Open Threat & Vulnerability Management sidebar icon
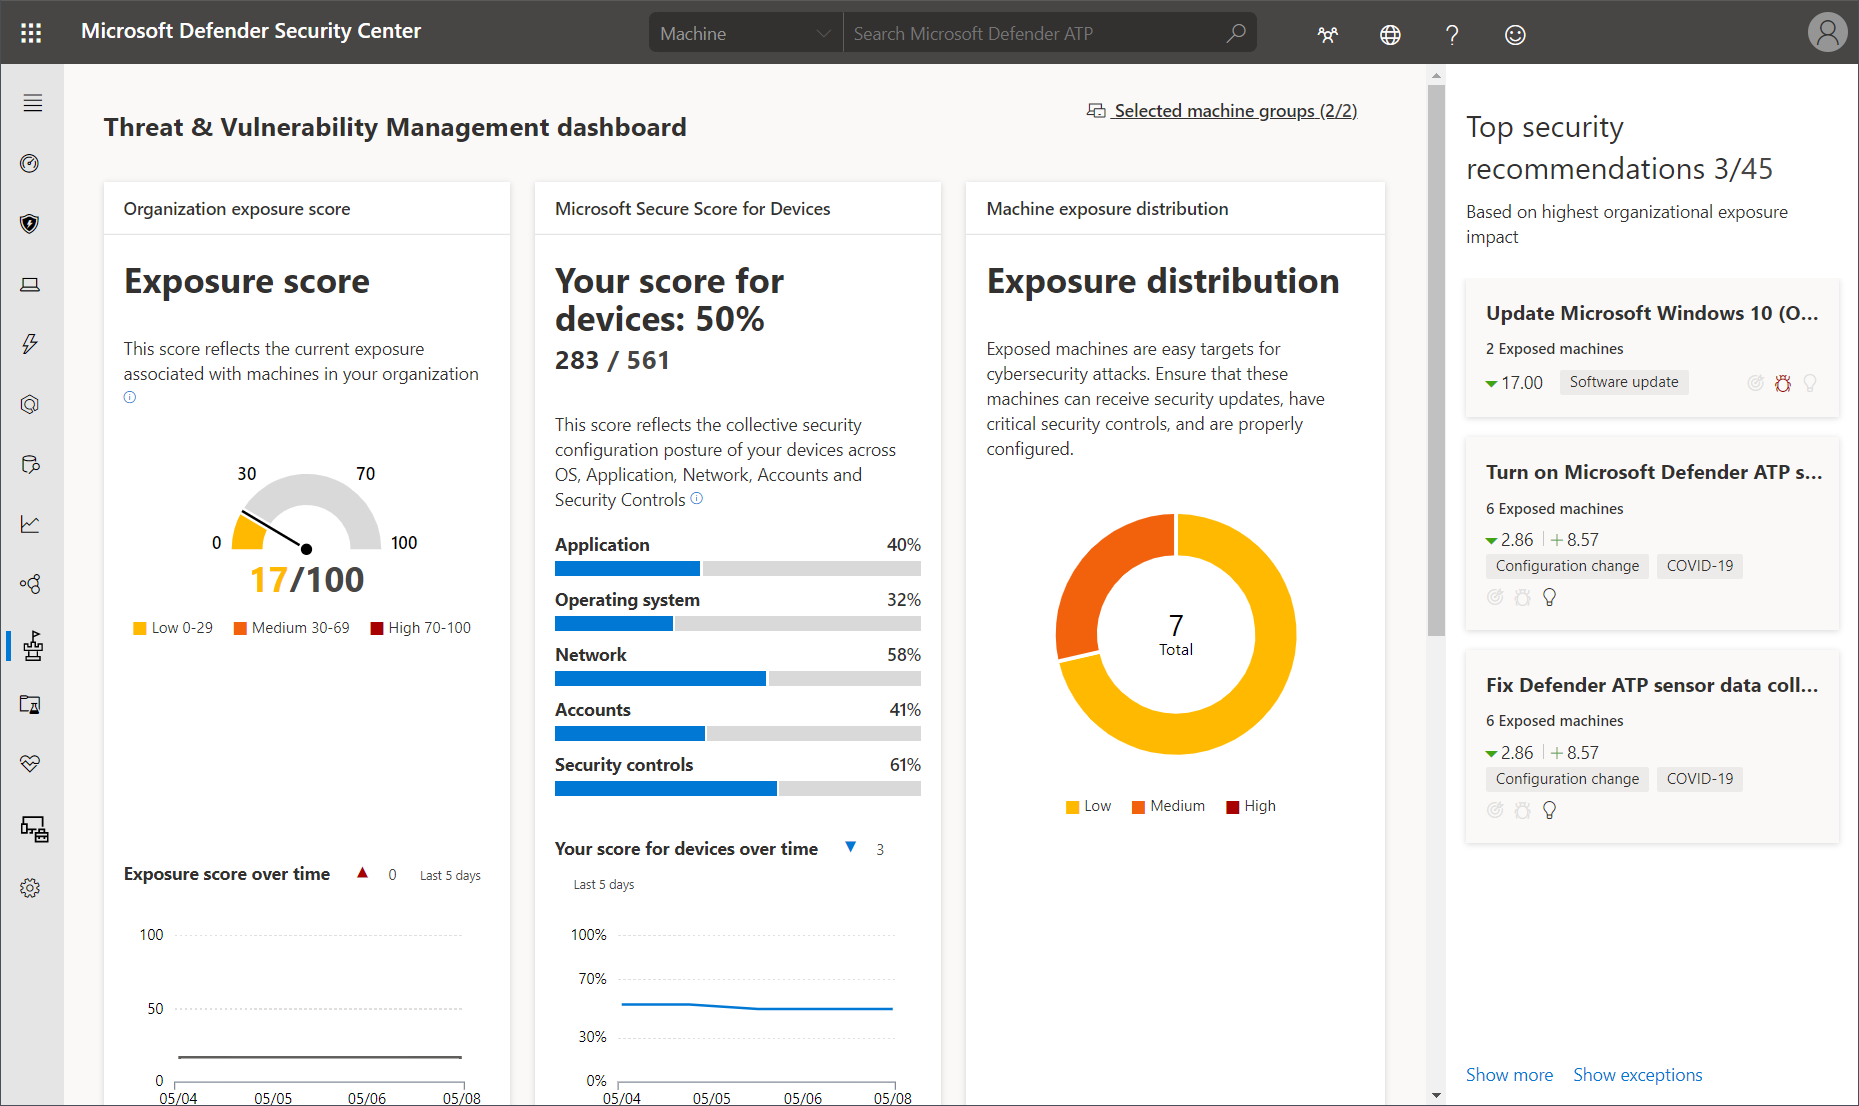This screenshot has height=1106, width=1859. tap(33, 646)
